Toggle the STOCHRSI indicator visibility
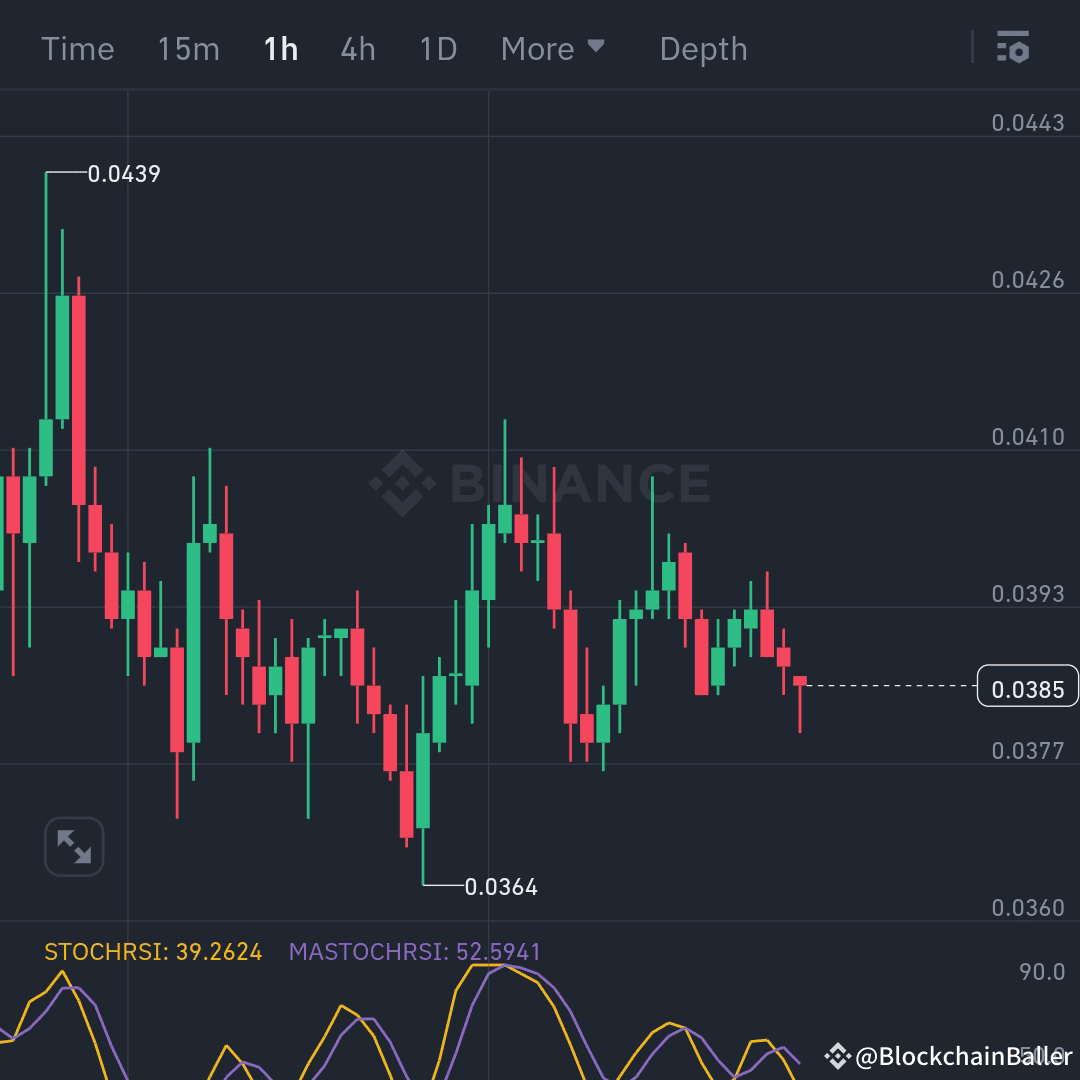This screenshot has width=1080, height=1080. coord(152,953)
